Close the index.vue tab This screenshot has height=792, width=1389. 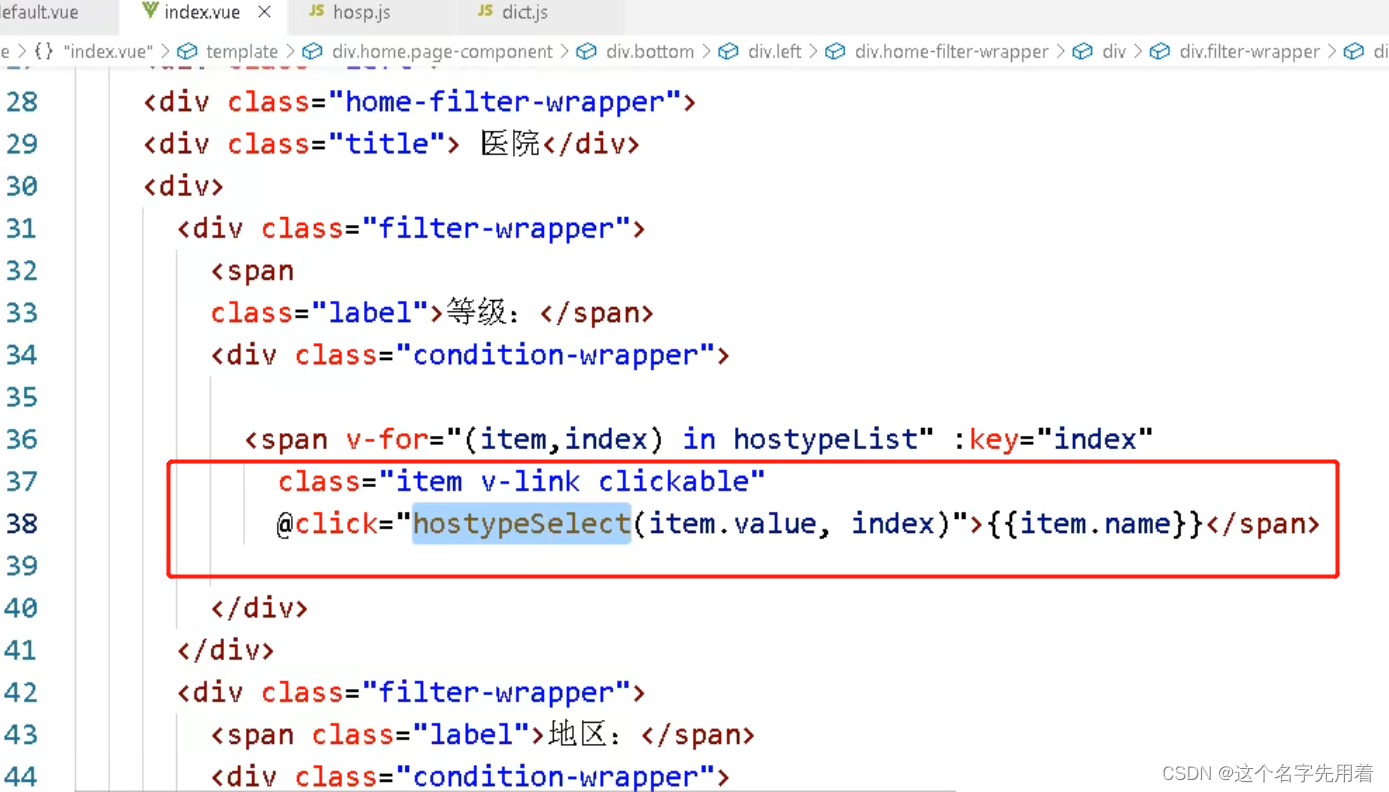point(264,12)
